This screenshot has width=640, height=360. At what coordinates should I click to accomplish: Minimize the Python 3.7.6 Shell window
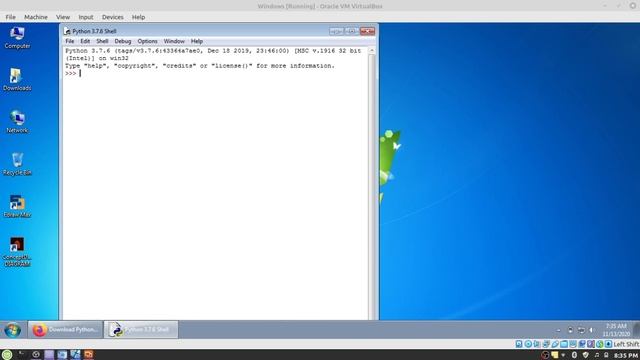coord(337,31)
